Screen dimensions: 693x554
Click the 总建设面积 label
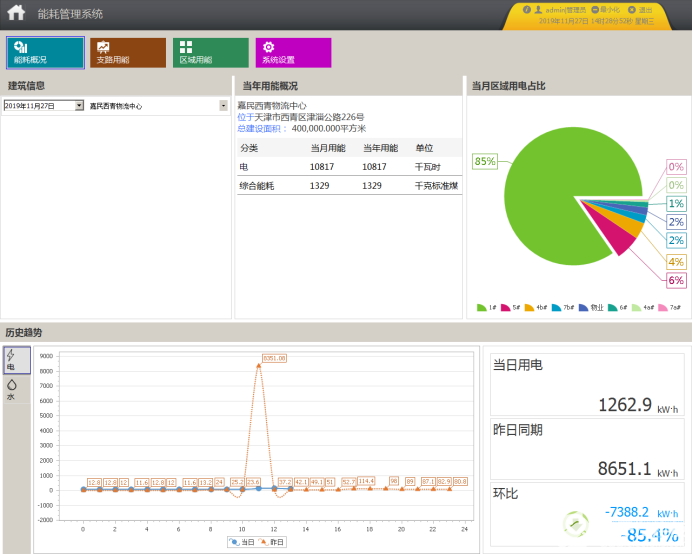pyautogui.click(x=262, y=129)
